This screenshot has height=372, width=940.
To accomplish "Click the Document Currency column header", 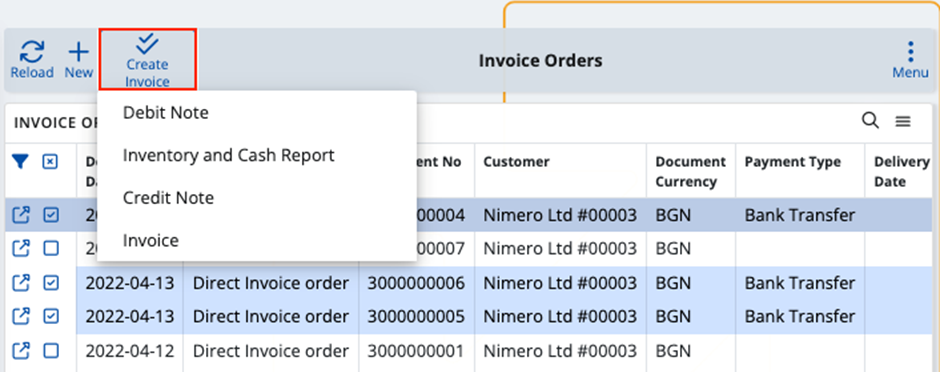I will click(691, 171).
